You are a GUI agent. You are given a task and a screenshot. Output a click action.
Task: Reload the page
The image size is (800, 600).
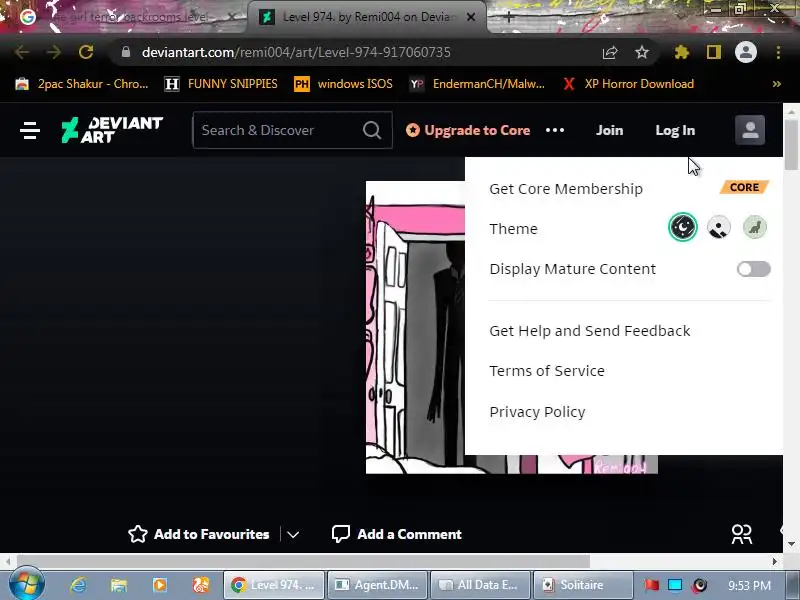[x=85, y=52]
